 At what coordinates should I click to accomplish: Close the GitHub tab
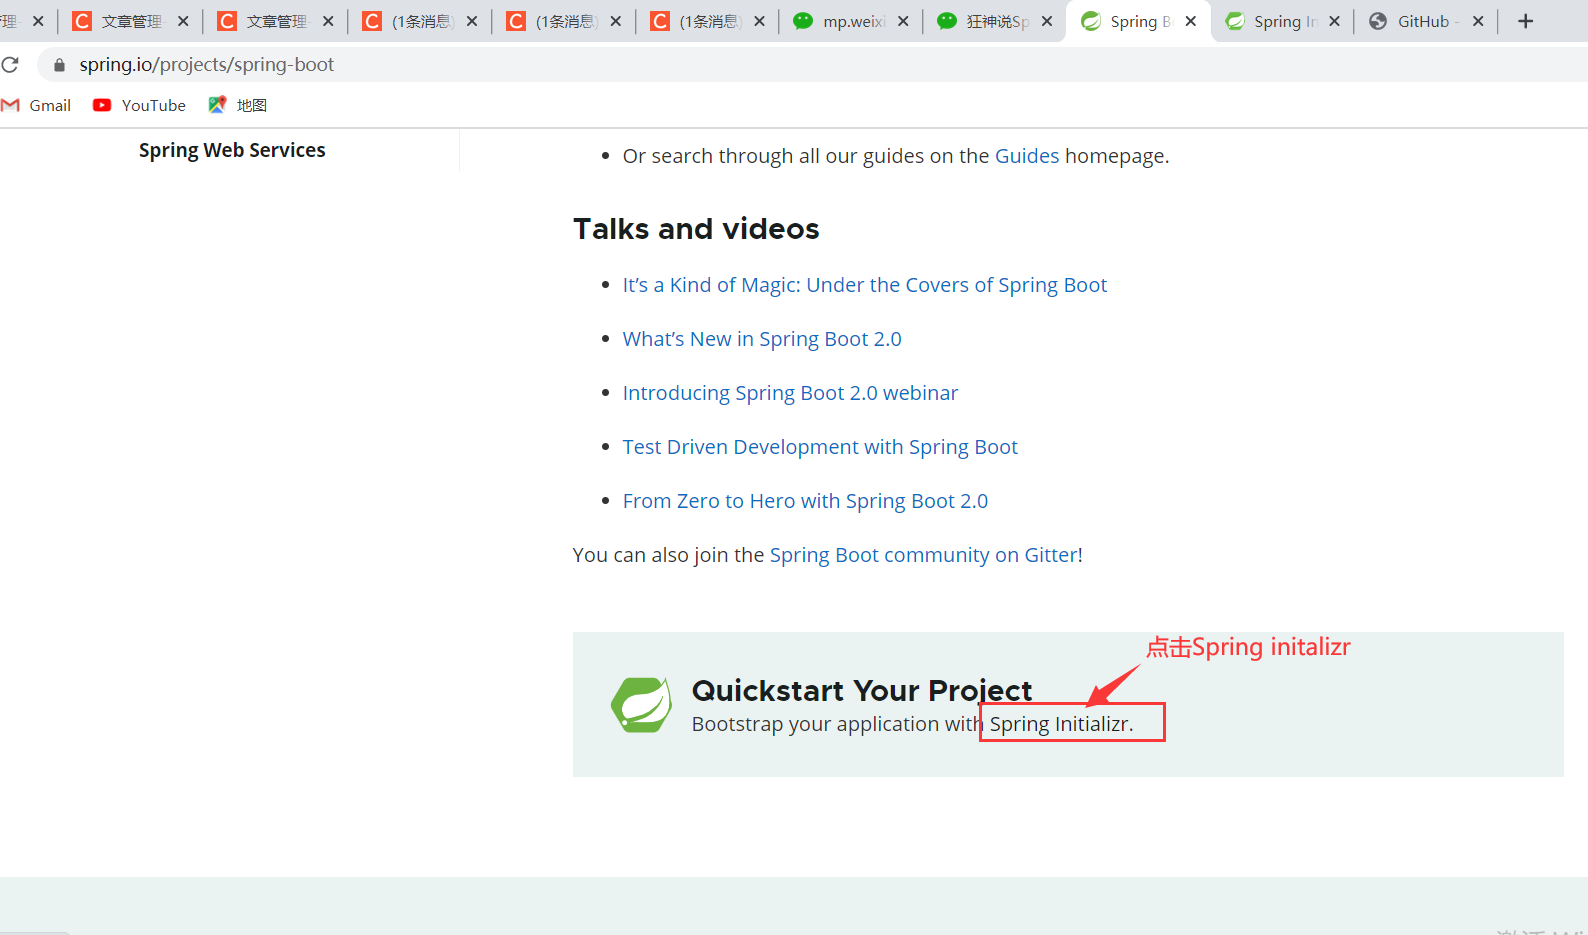pyautogui.click(x=1478, y=21)
